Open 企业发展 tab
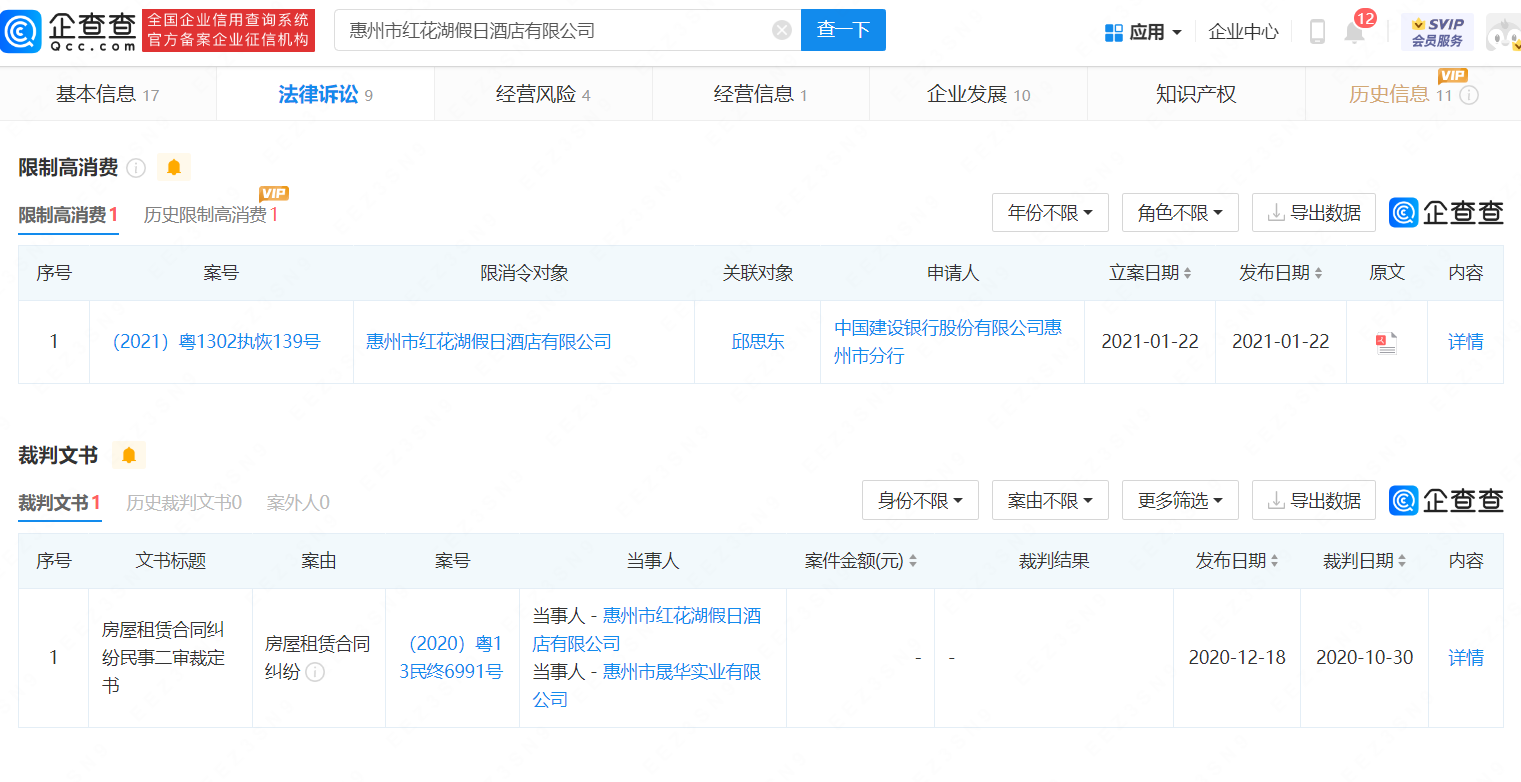This screenshot has height=782, width=1521. 978,95
